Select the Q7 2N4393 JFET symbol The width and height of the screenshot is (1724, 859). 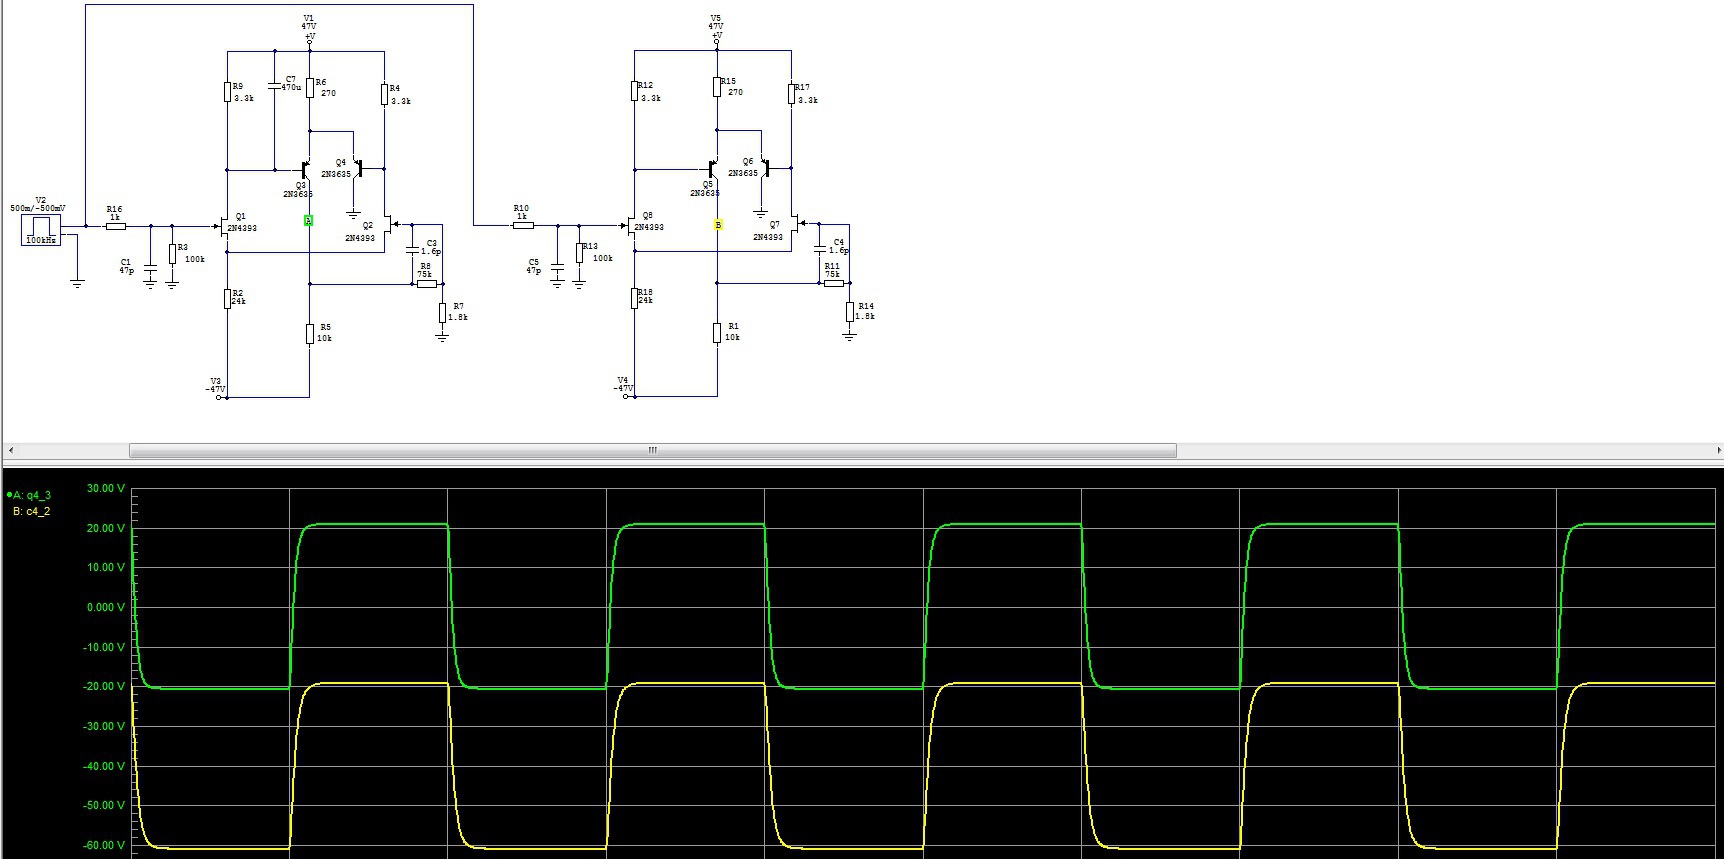[799, 224]
